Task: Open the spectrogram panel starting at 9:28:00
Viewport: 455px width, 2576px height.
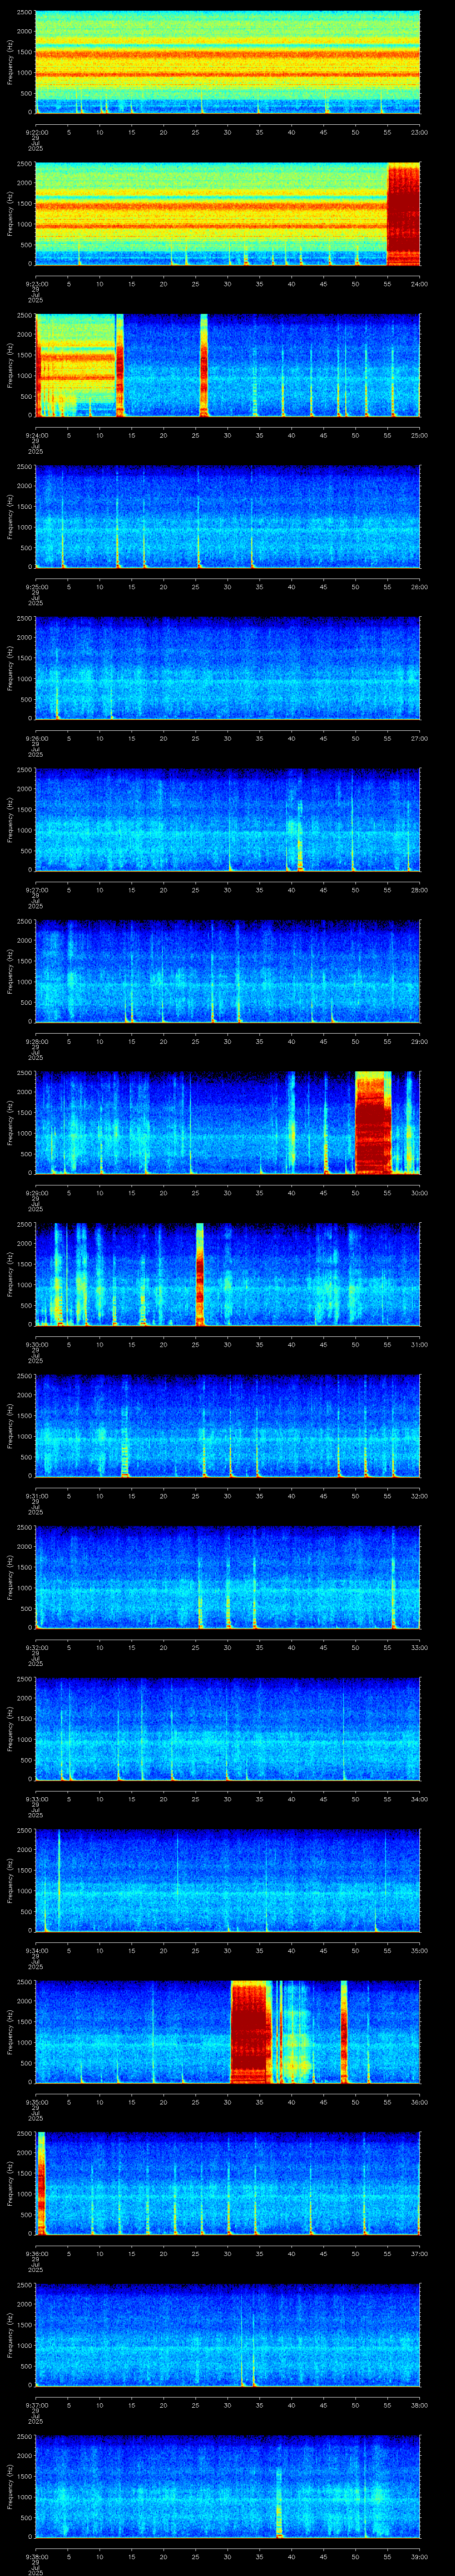Action: pyautogui.click(x=227, y=971)
